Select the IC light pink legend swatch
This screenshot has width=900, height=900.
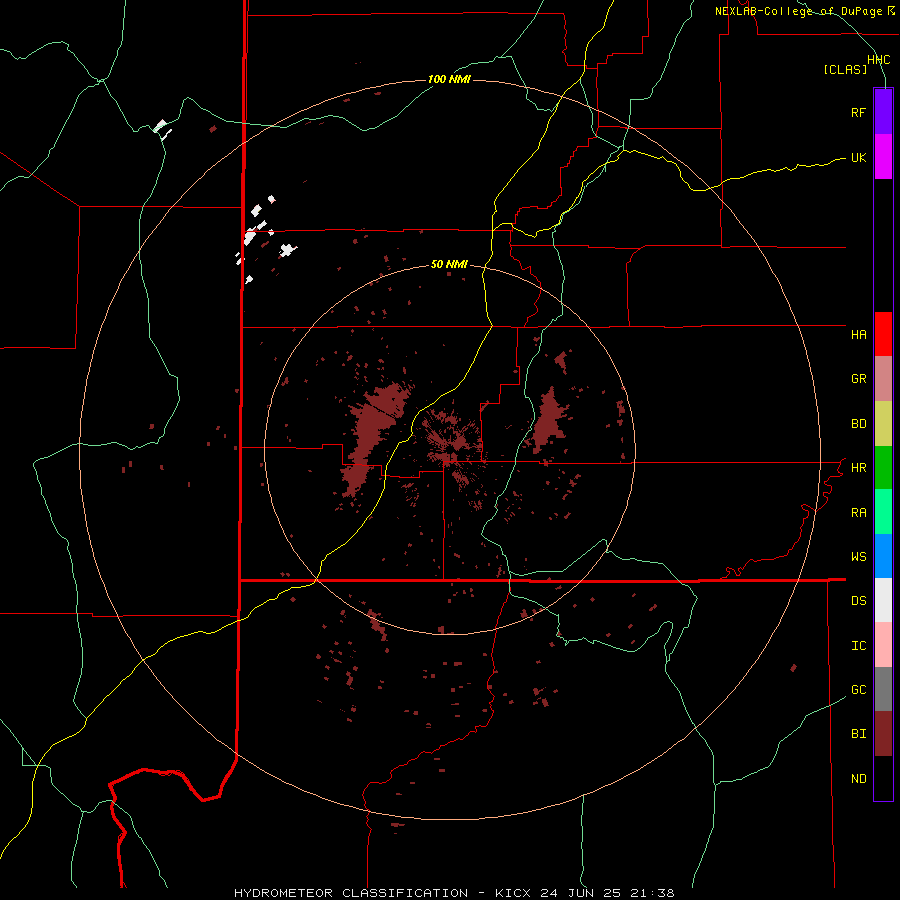click(x=883, y=645)
